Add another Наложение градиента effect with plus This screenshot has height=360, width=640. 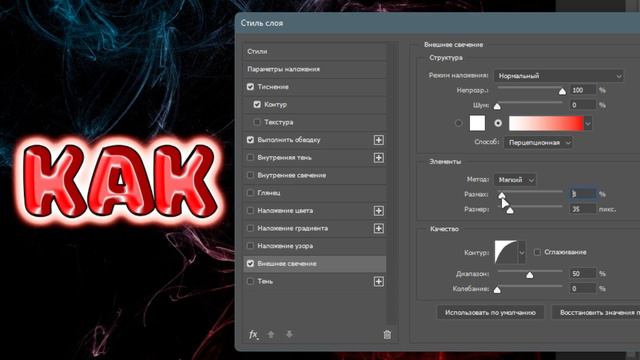point(379,228)
